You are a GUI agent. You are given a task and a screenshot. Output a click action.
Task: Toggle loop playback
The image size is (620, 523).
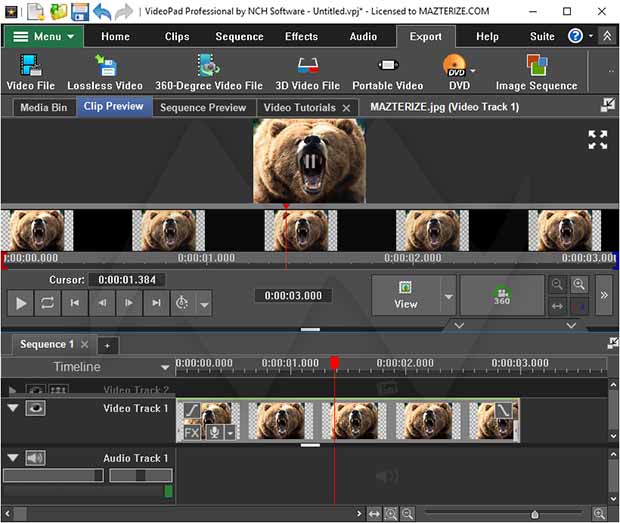tap(47, 303)
